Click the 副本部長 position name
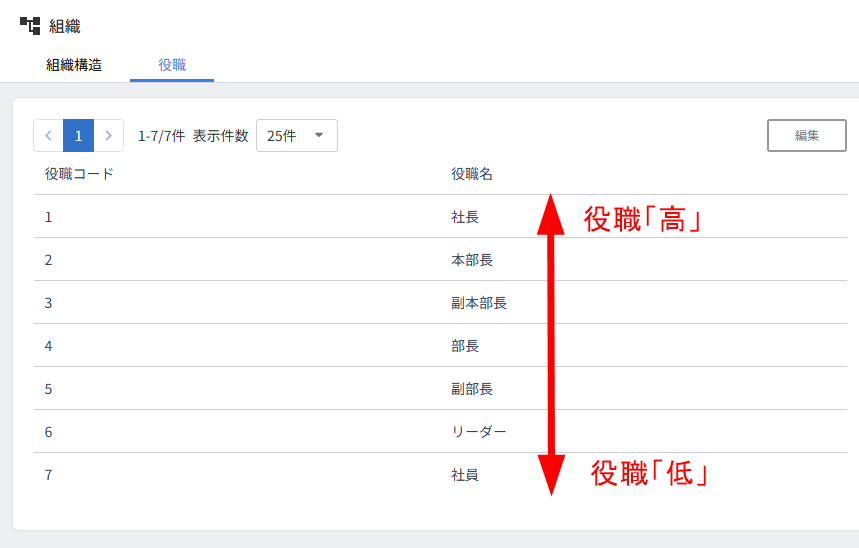Viewport: 859px width, 548px height. point(479,303)
